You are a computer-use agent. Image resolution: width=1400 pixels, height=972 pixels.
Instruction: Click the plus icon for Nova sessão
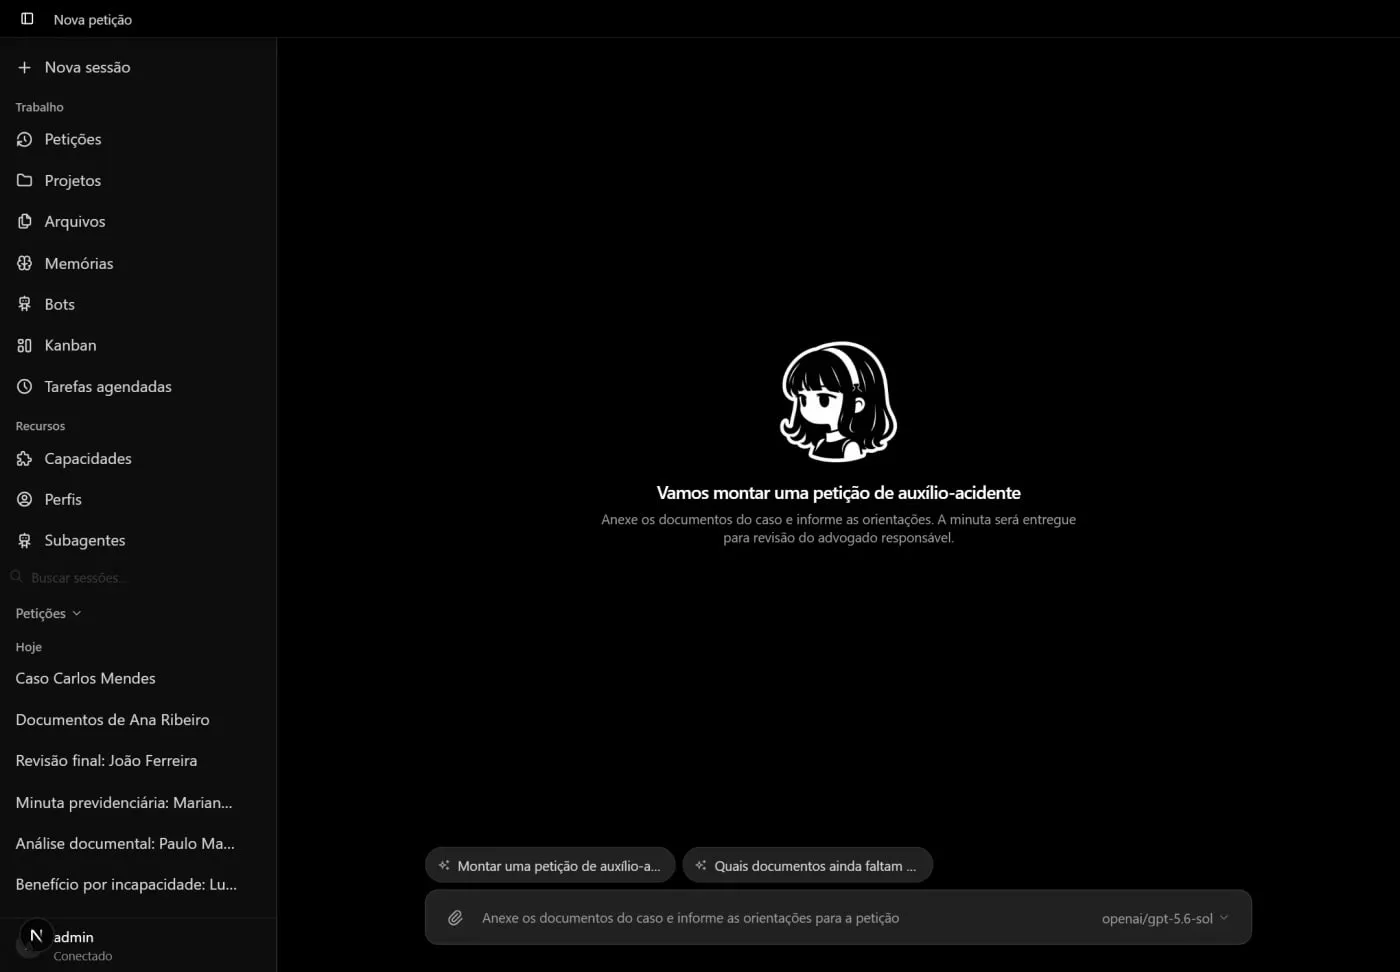click(24, 67)
